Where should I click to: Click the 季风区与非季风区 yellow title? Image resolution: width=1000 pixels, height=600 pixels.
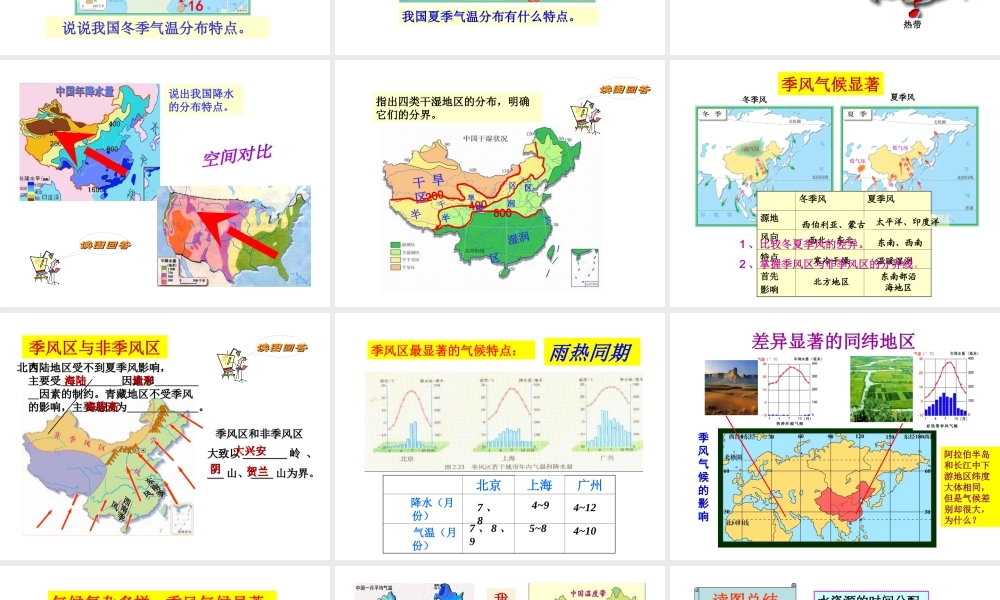click(94, 348)
